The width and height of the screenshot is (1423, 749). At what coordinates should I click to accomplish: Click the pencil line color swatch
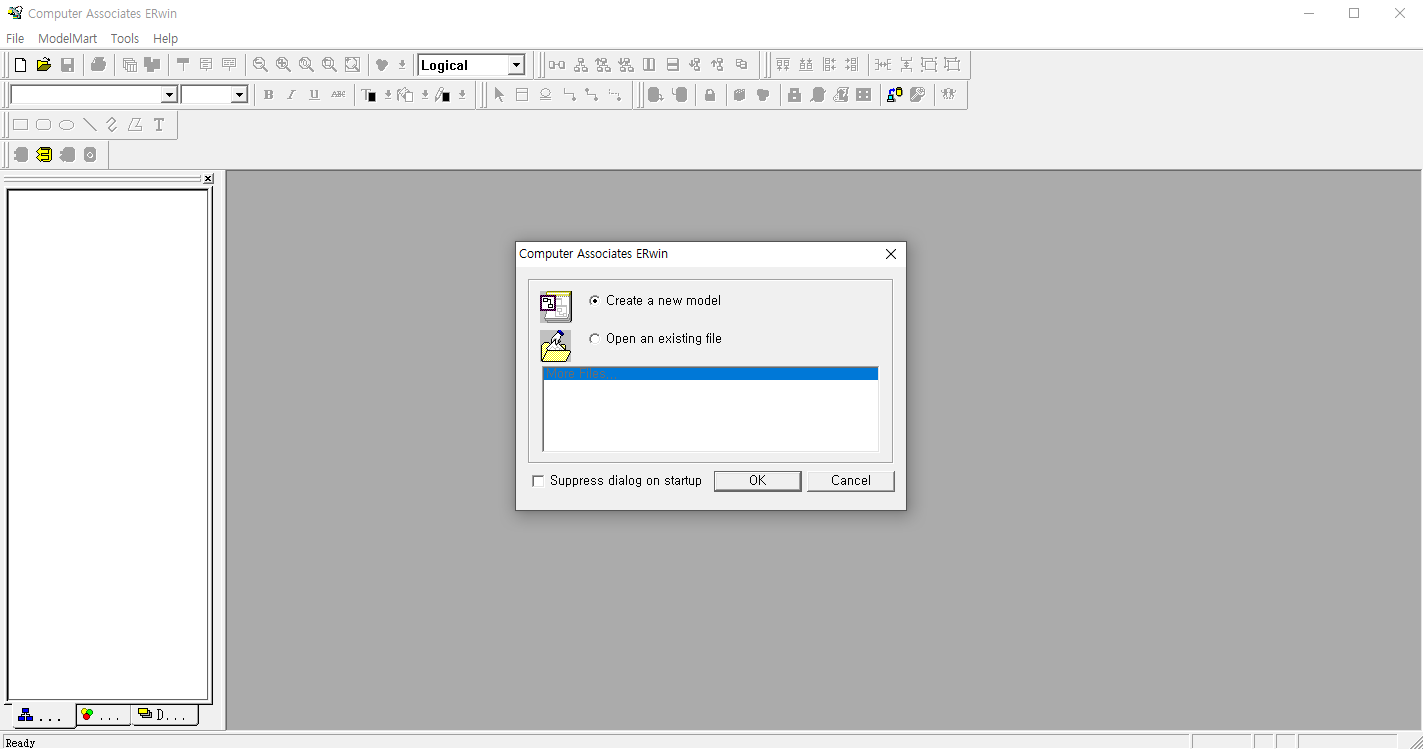tap(442, 95)
